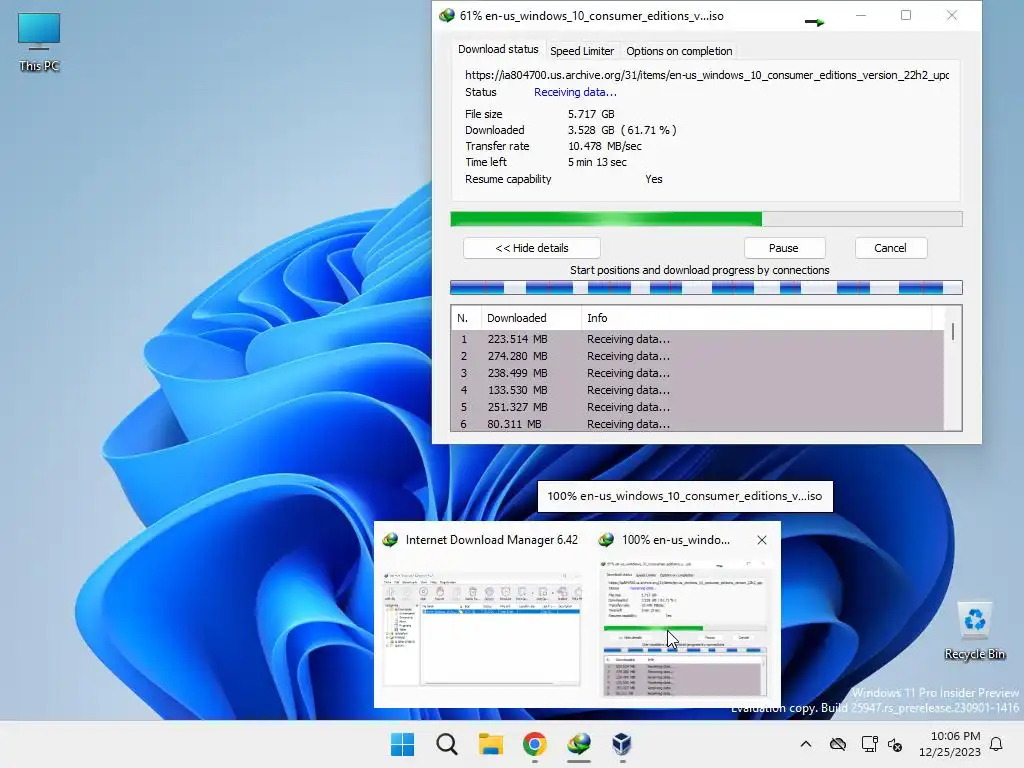Open taskbar Search

(447, 744)
